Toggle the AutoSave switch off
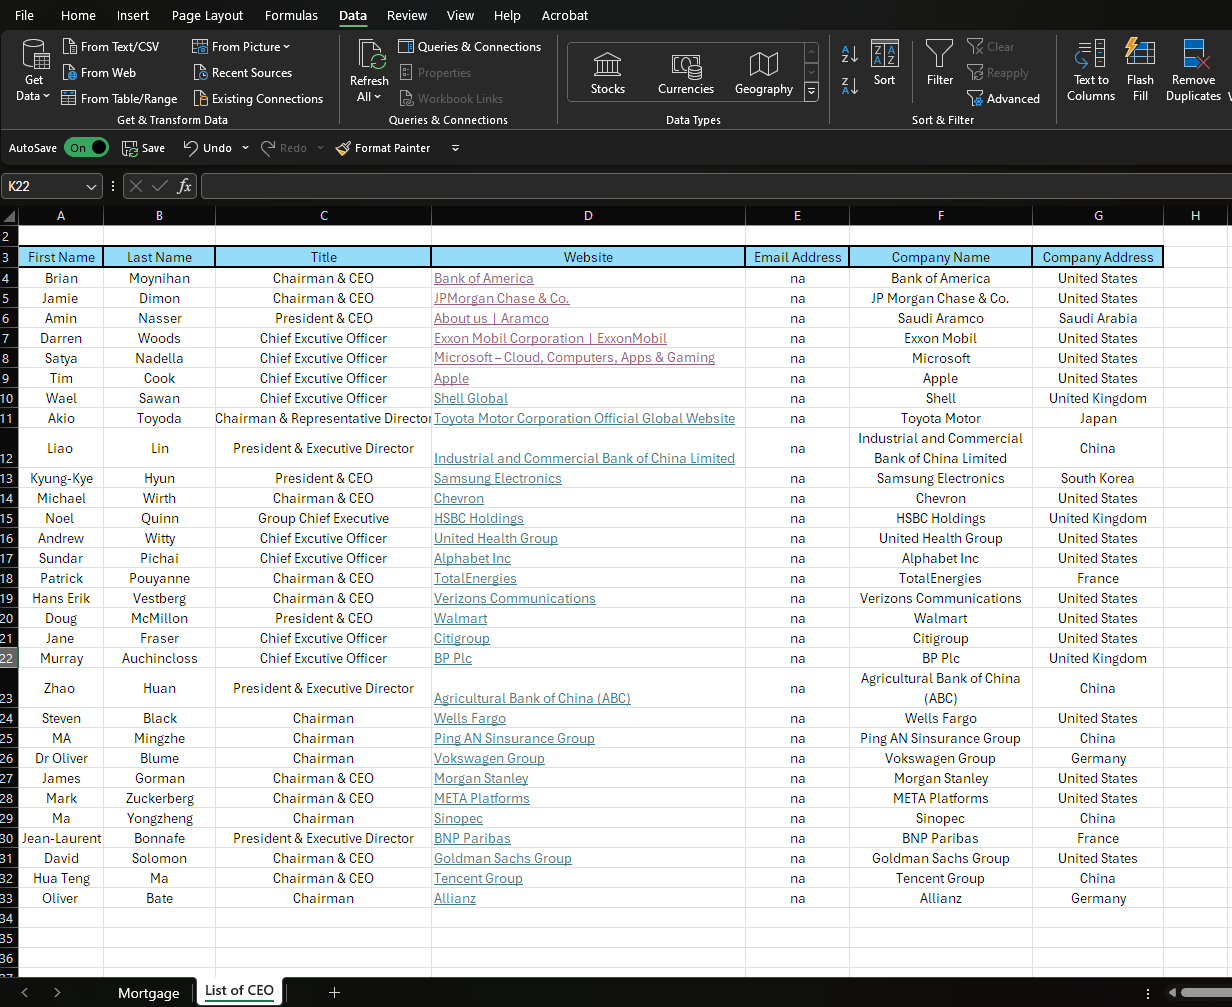 86,148
